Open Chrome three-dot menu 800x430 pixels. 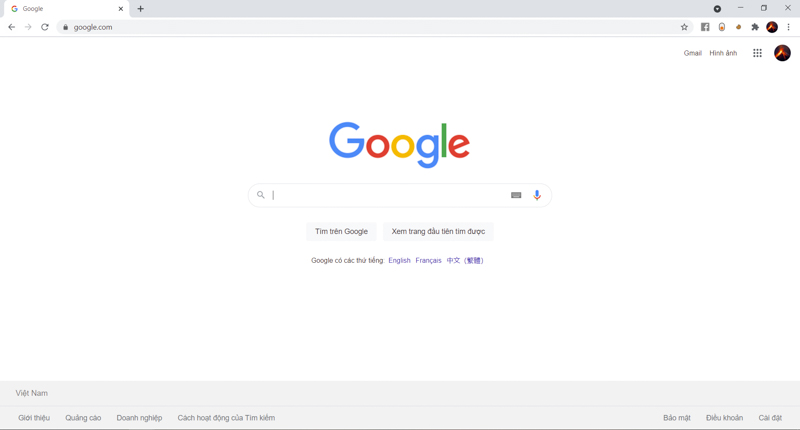click(x=788, y=27)
